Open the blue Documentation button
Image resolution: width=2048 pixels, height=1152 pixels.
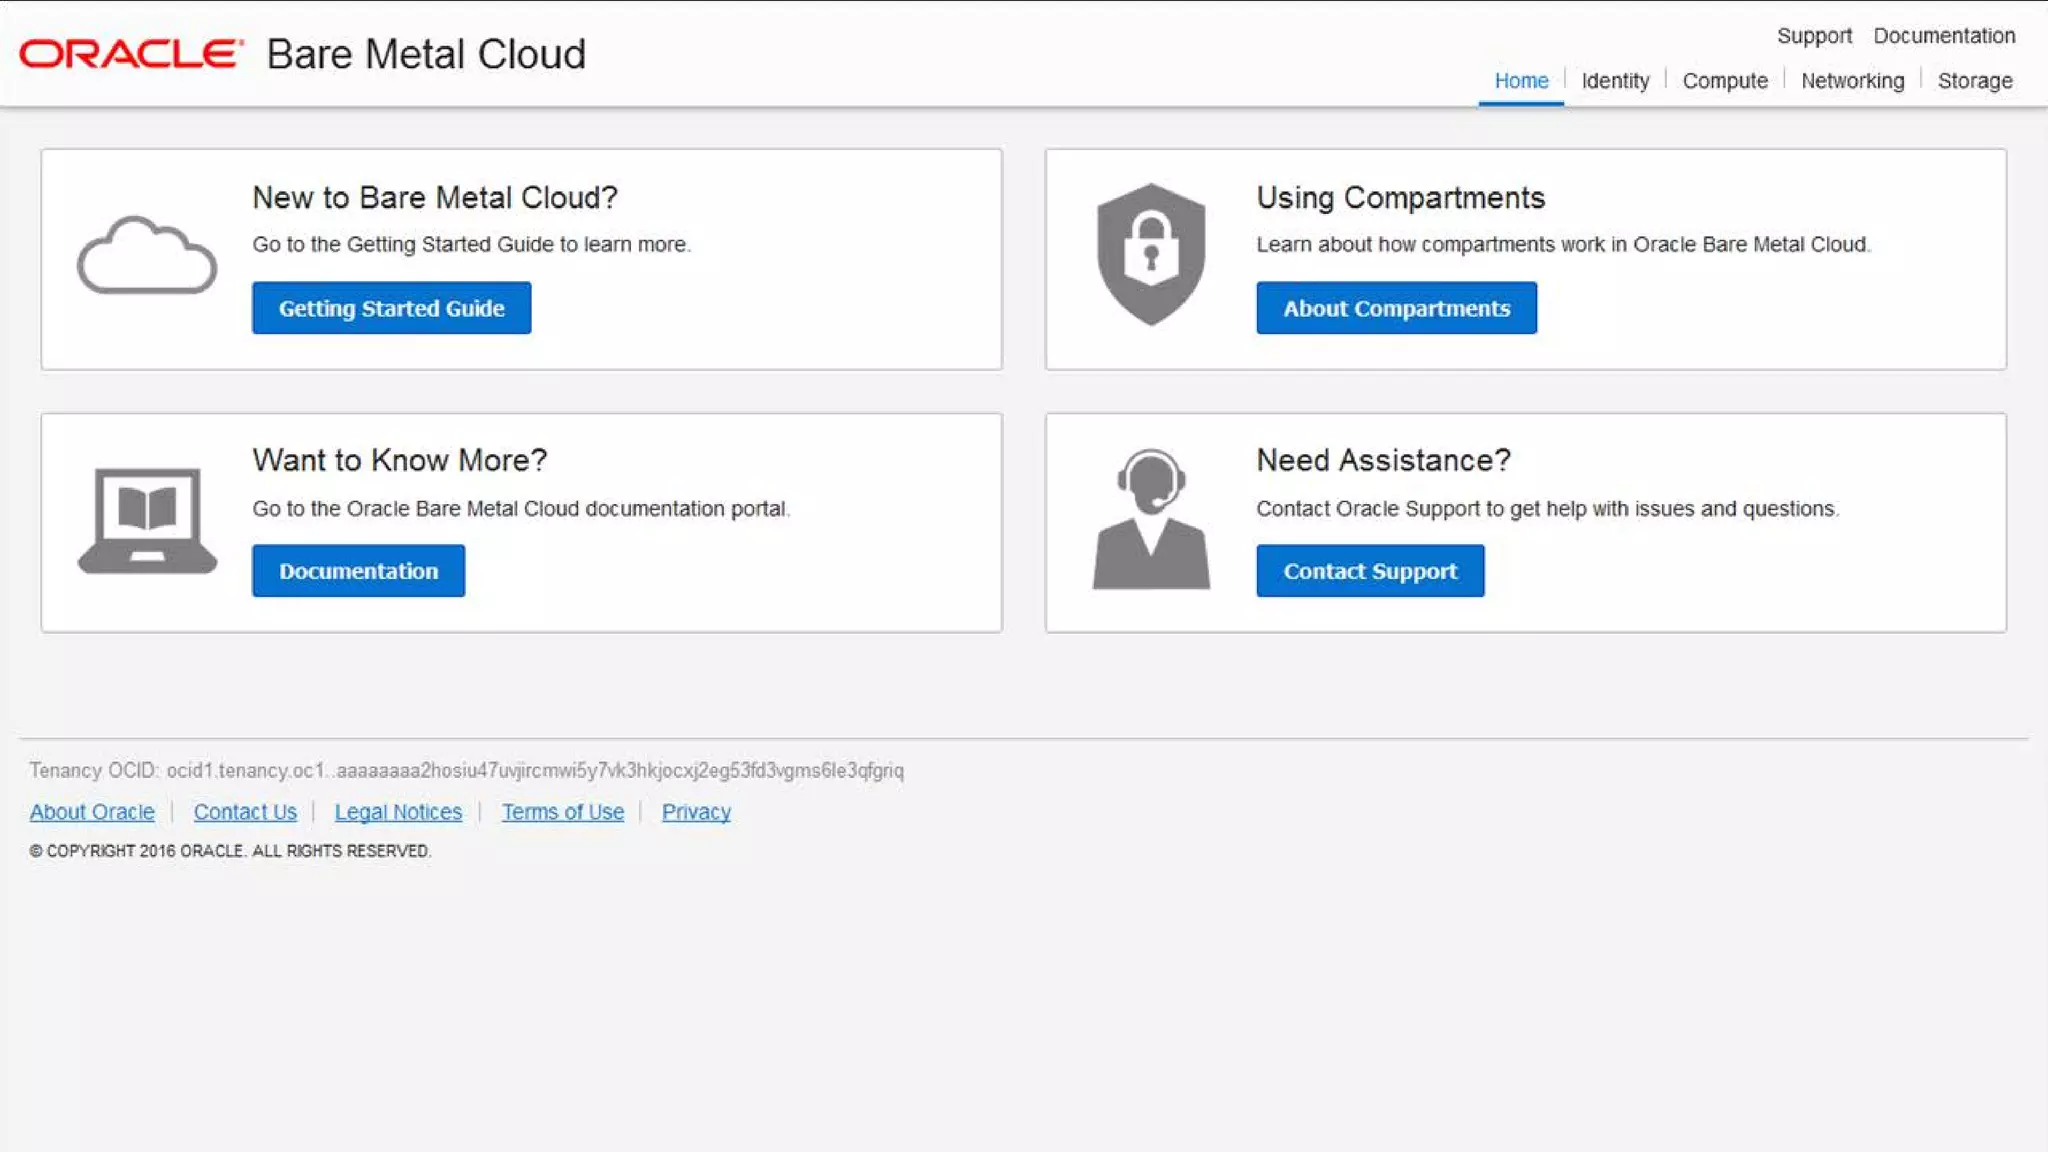[358, 571]
